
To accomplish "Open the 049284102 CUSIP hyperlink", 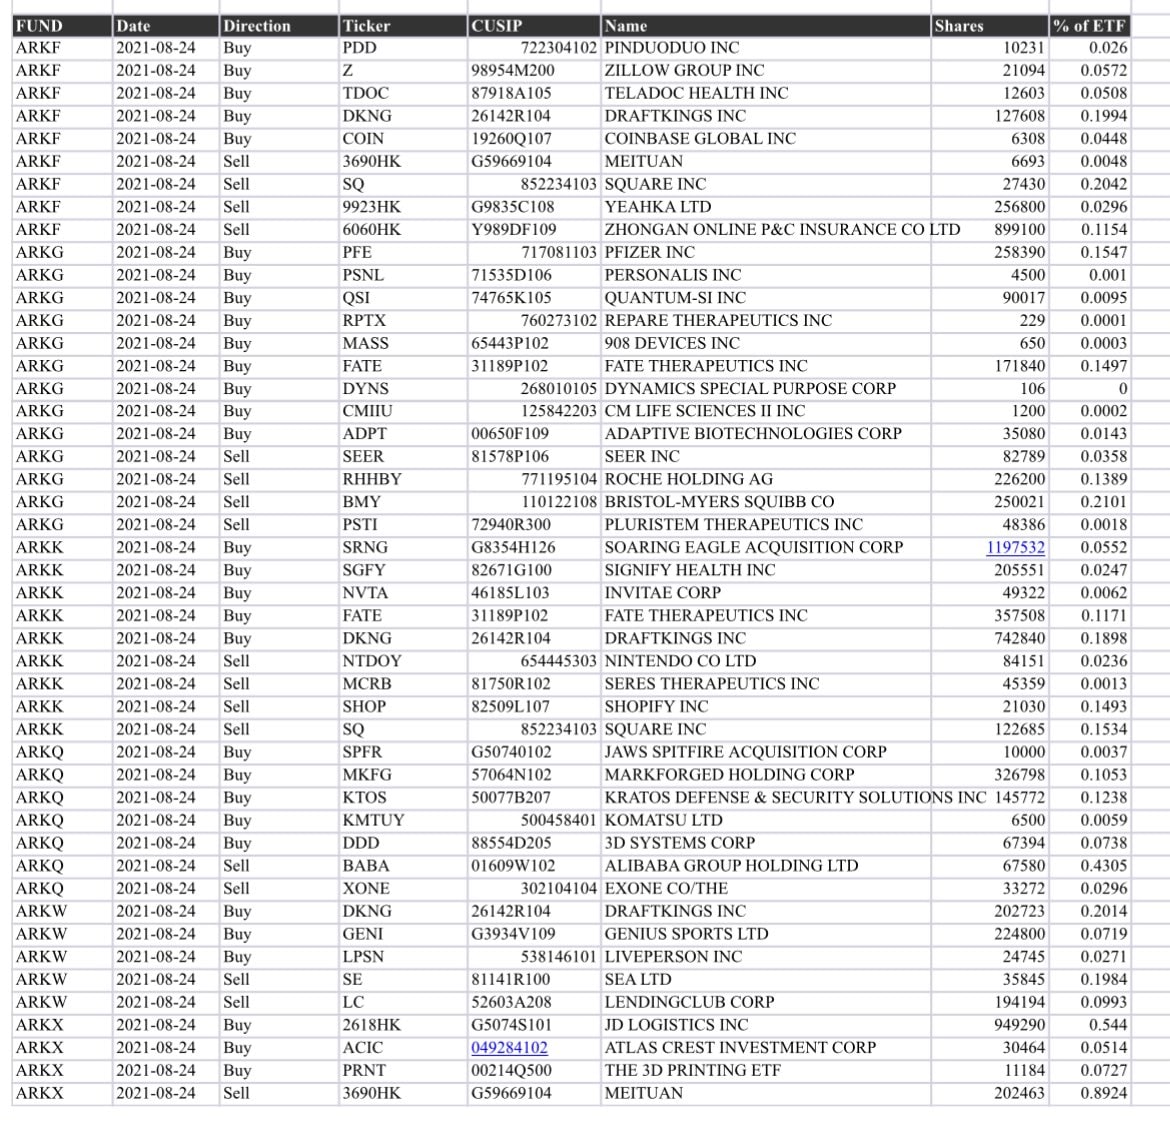I will (509, 1047).
